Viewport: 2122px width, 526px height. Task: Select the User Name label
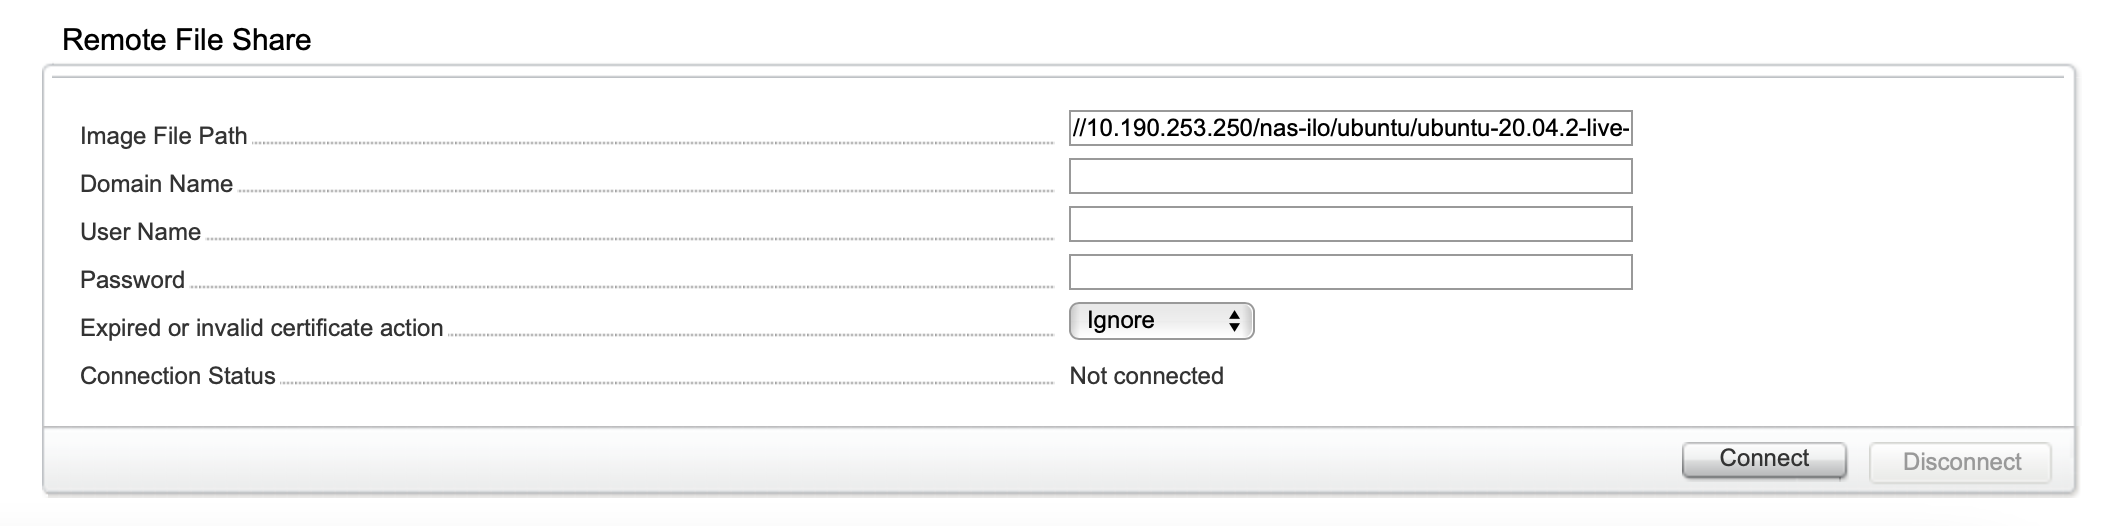coord(141,232)
